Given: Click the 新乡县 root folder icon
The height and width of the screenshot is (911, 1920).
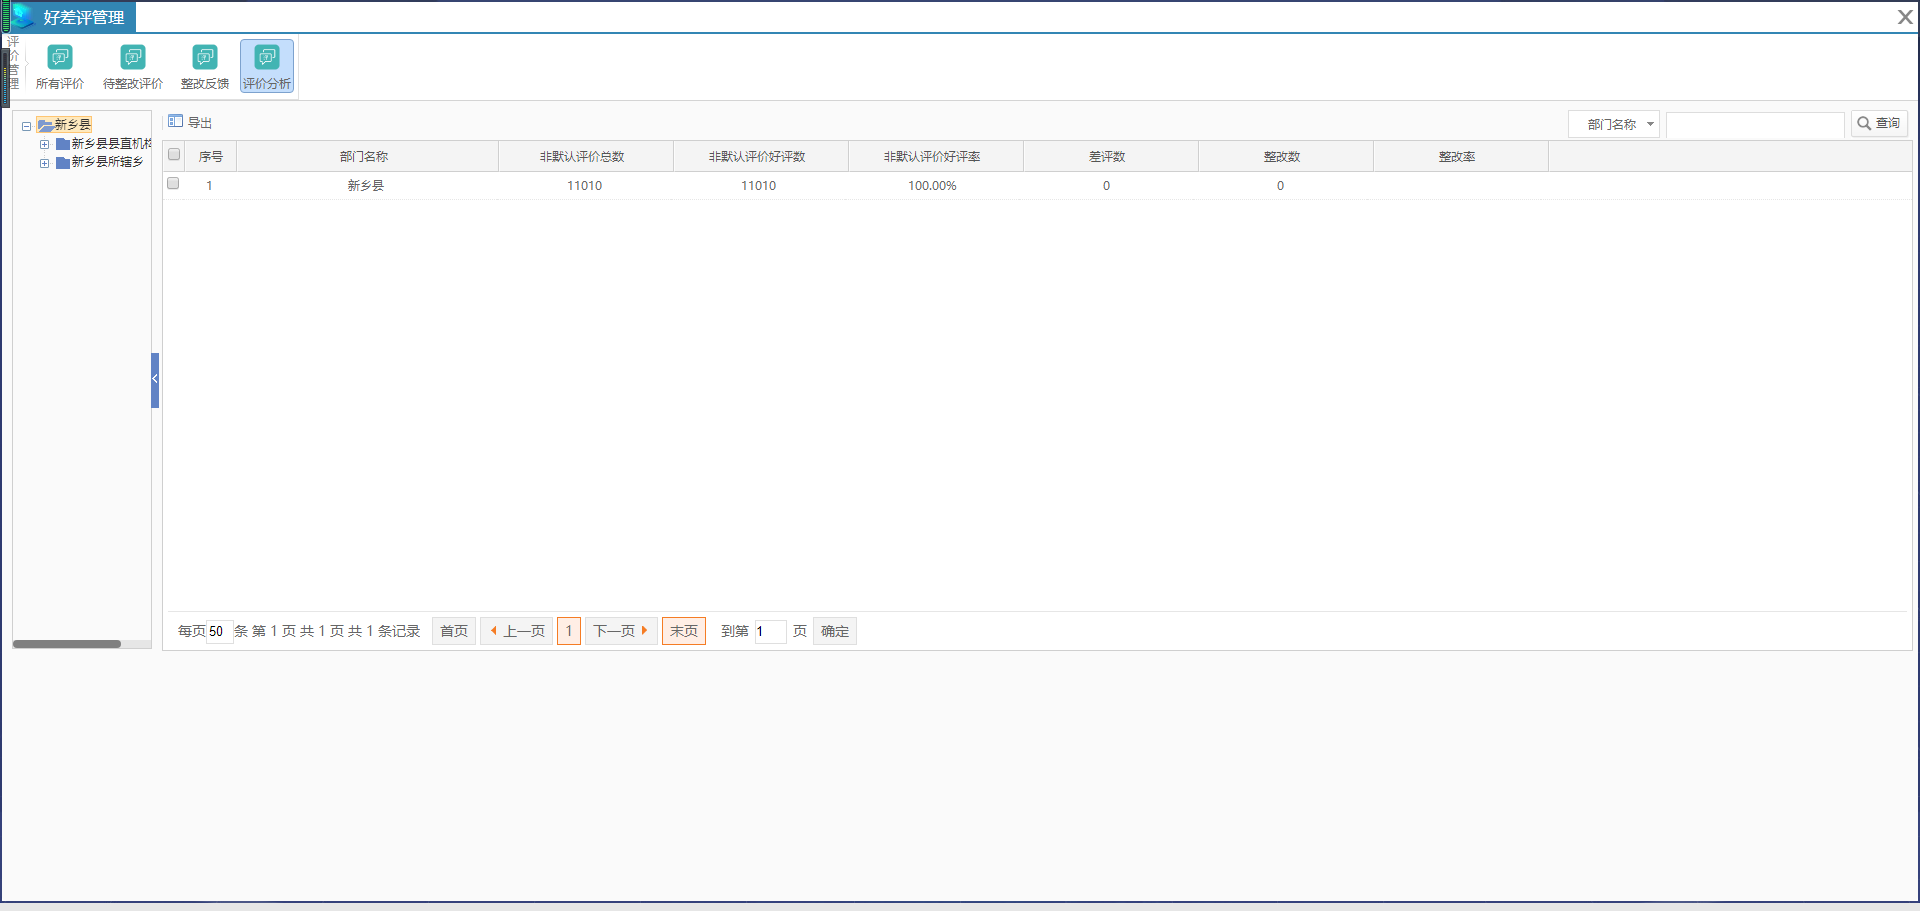Looking at the screenshot, I should coord(45,125).
